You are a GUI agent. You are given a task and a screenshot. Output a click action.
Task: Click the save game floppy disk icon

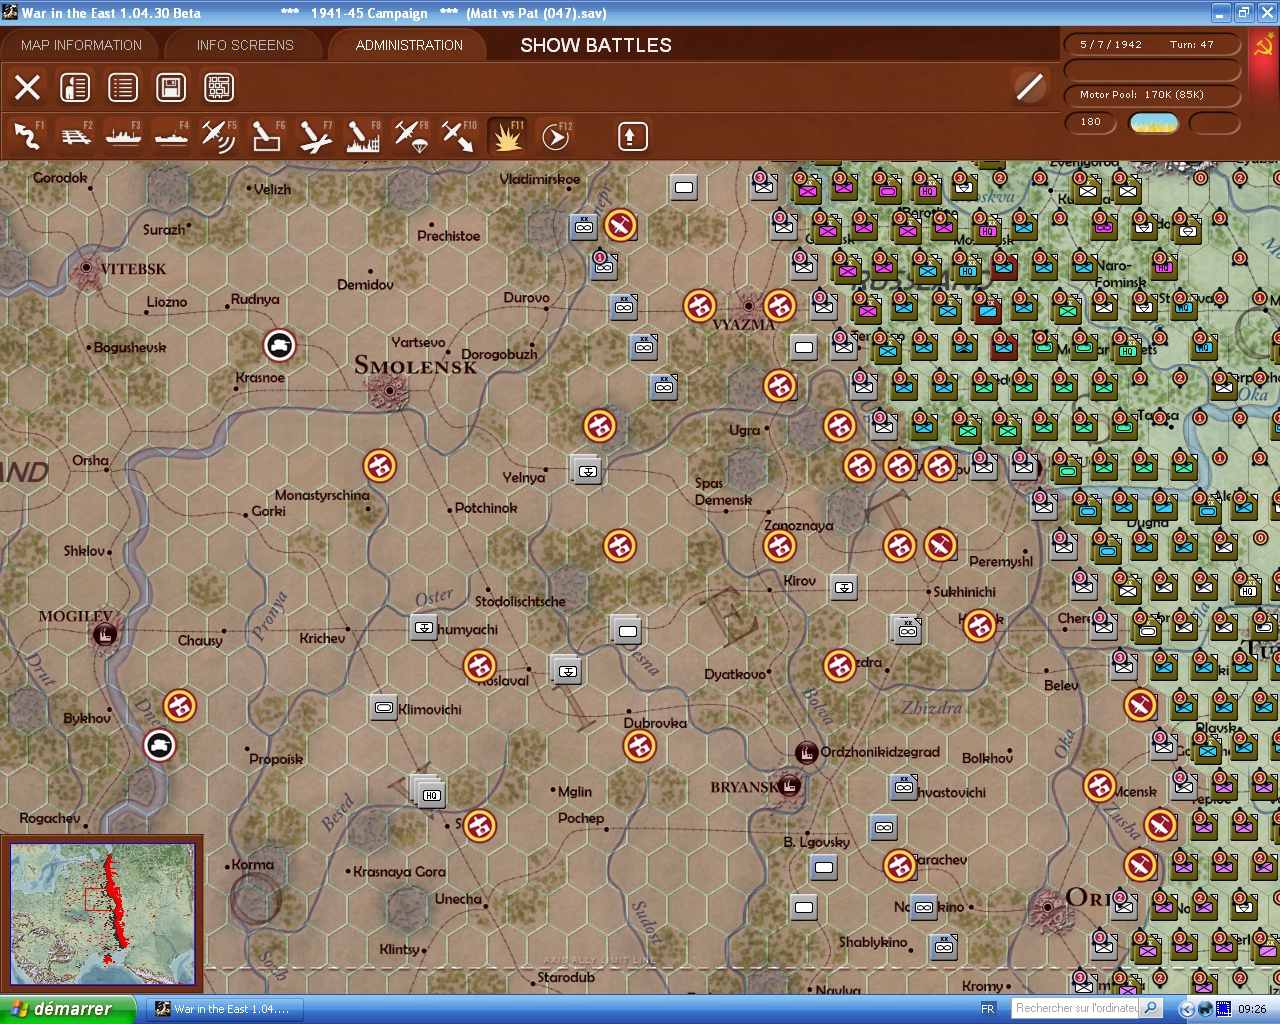pos(171,88)
